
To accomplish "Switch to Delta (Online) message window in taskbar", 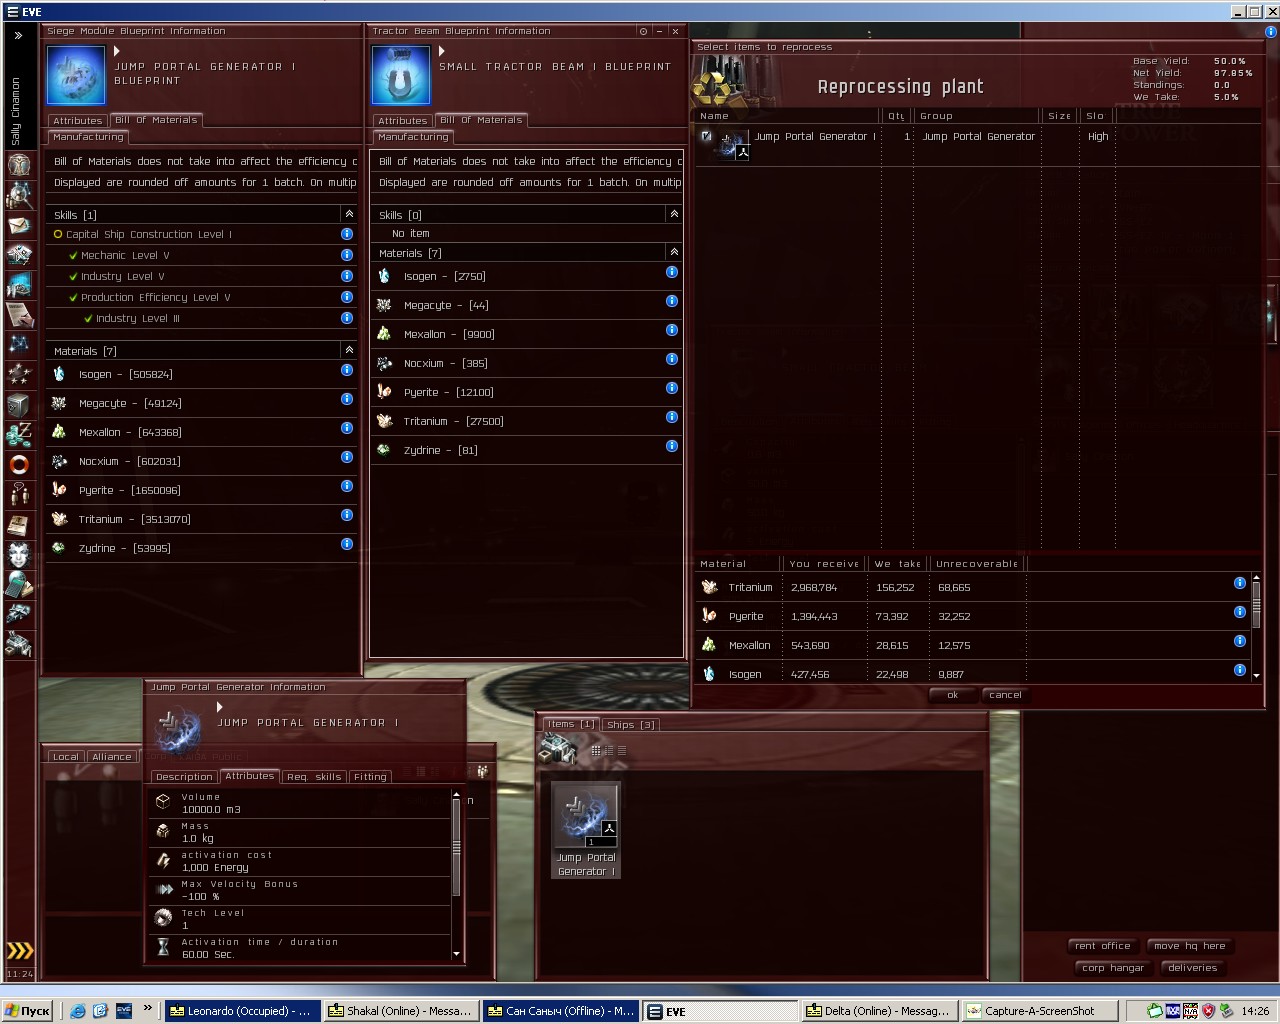I will [x=879, y=1011].
